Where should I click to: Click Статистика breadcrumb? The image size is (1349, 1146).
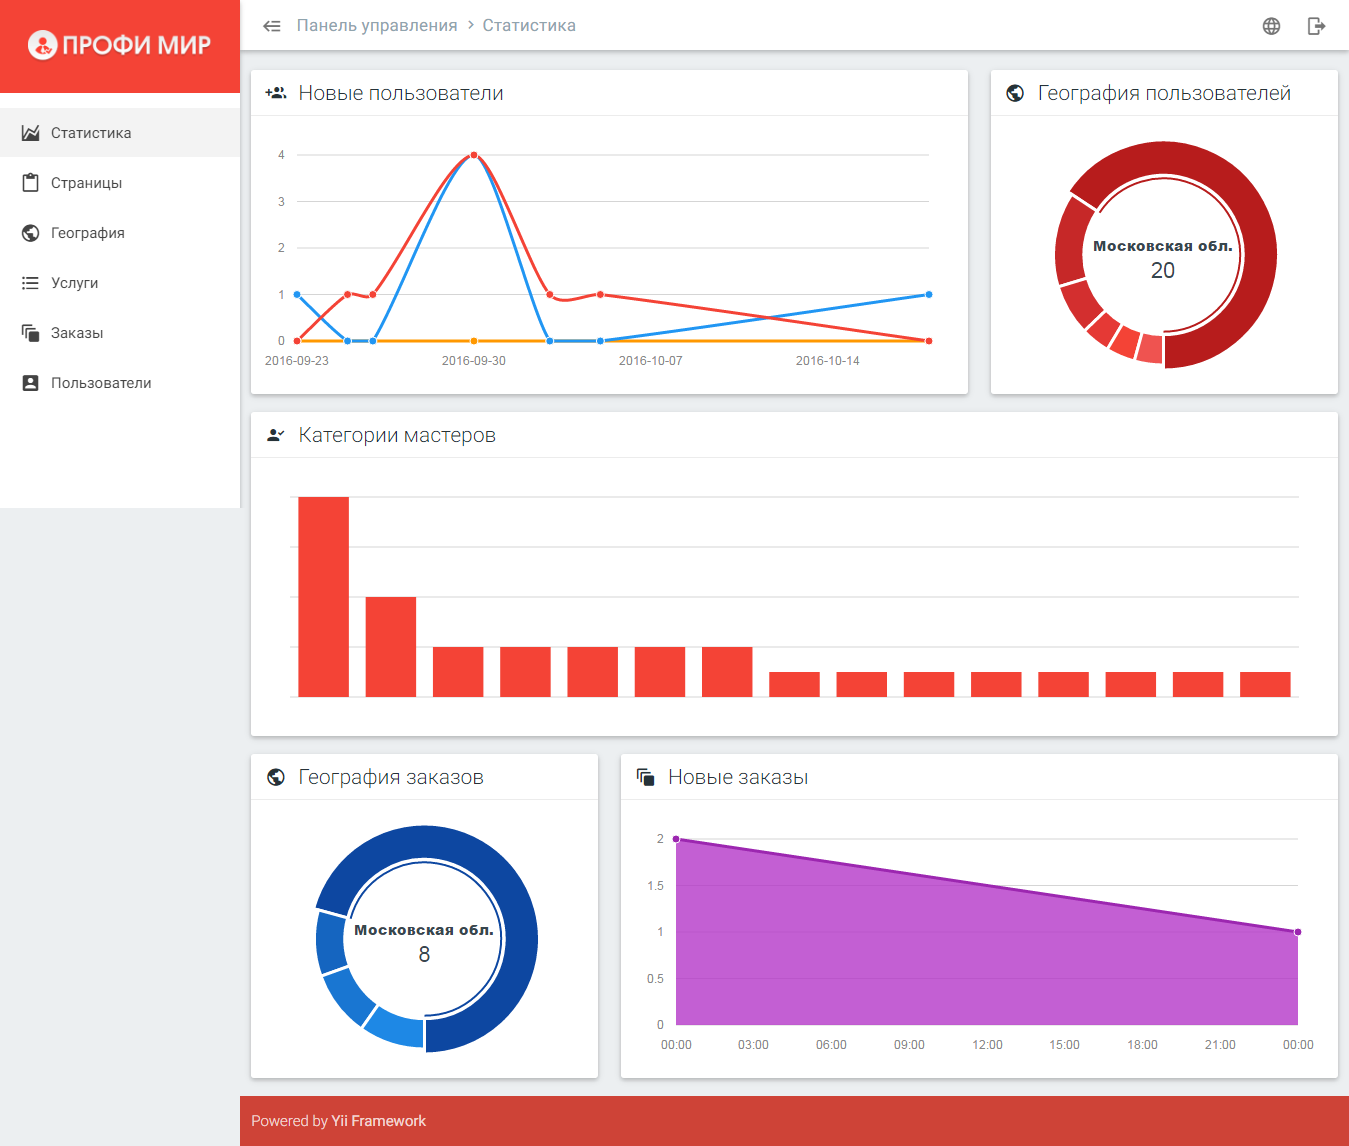pyautogui.click(x=529, y=26)
